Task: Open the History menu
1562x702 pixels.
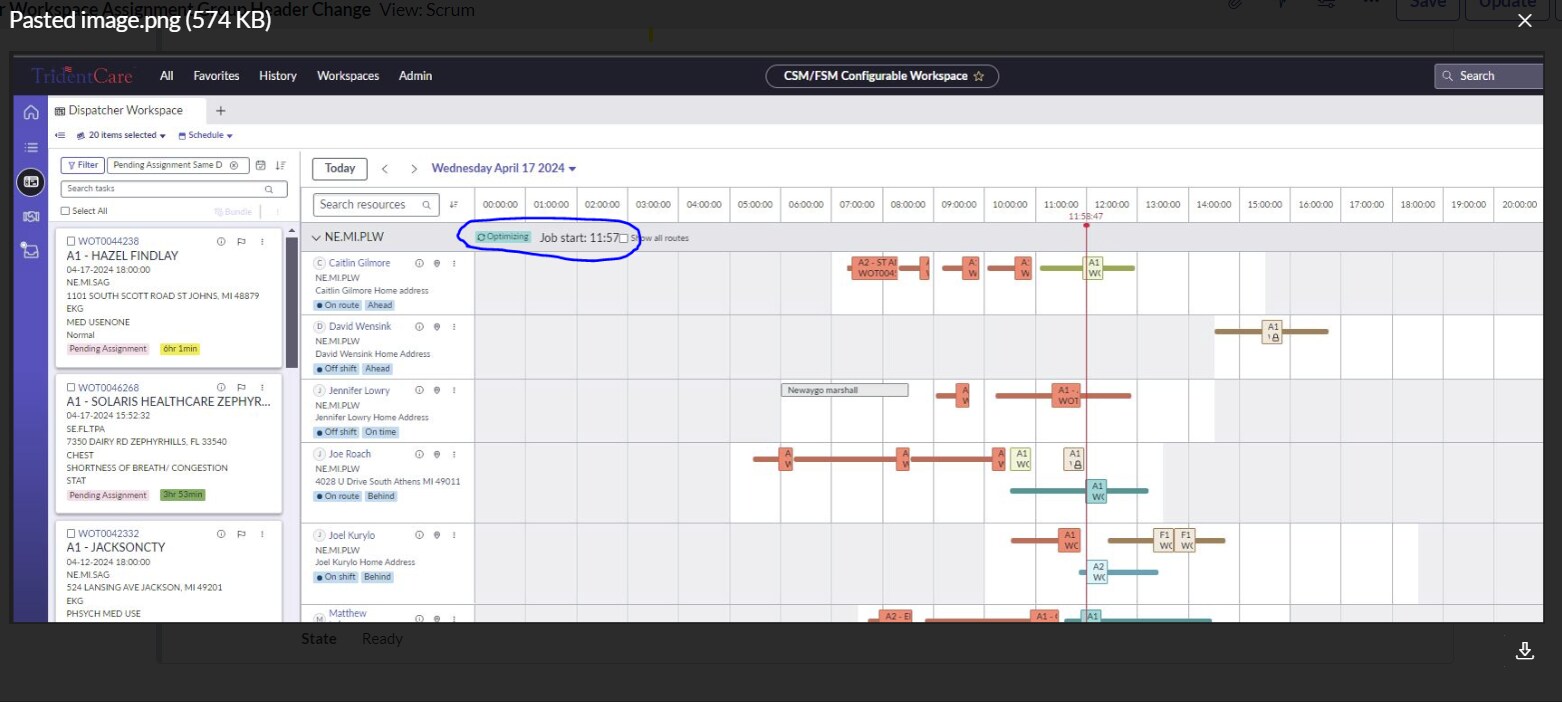Action: pos(278,76)
